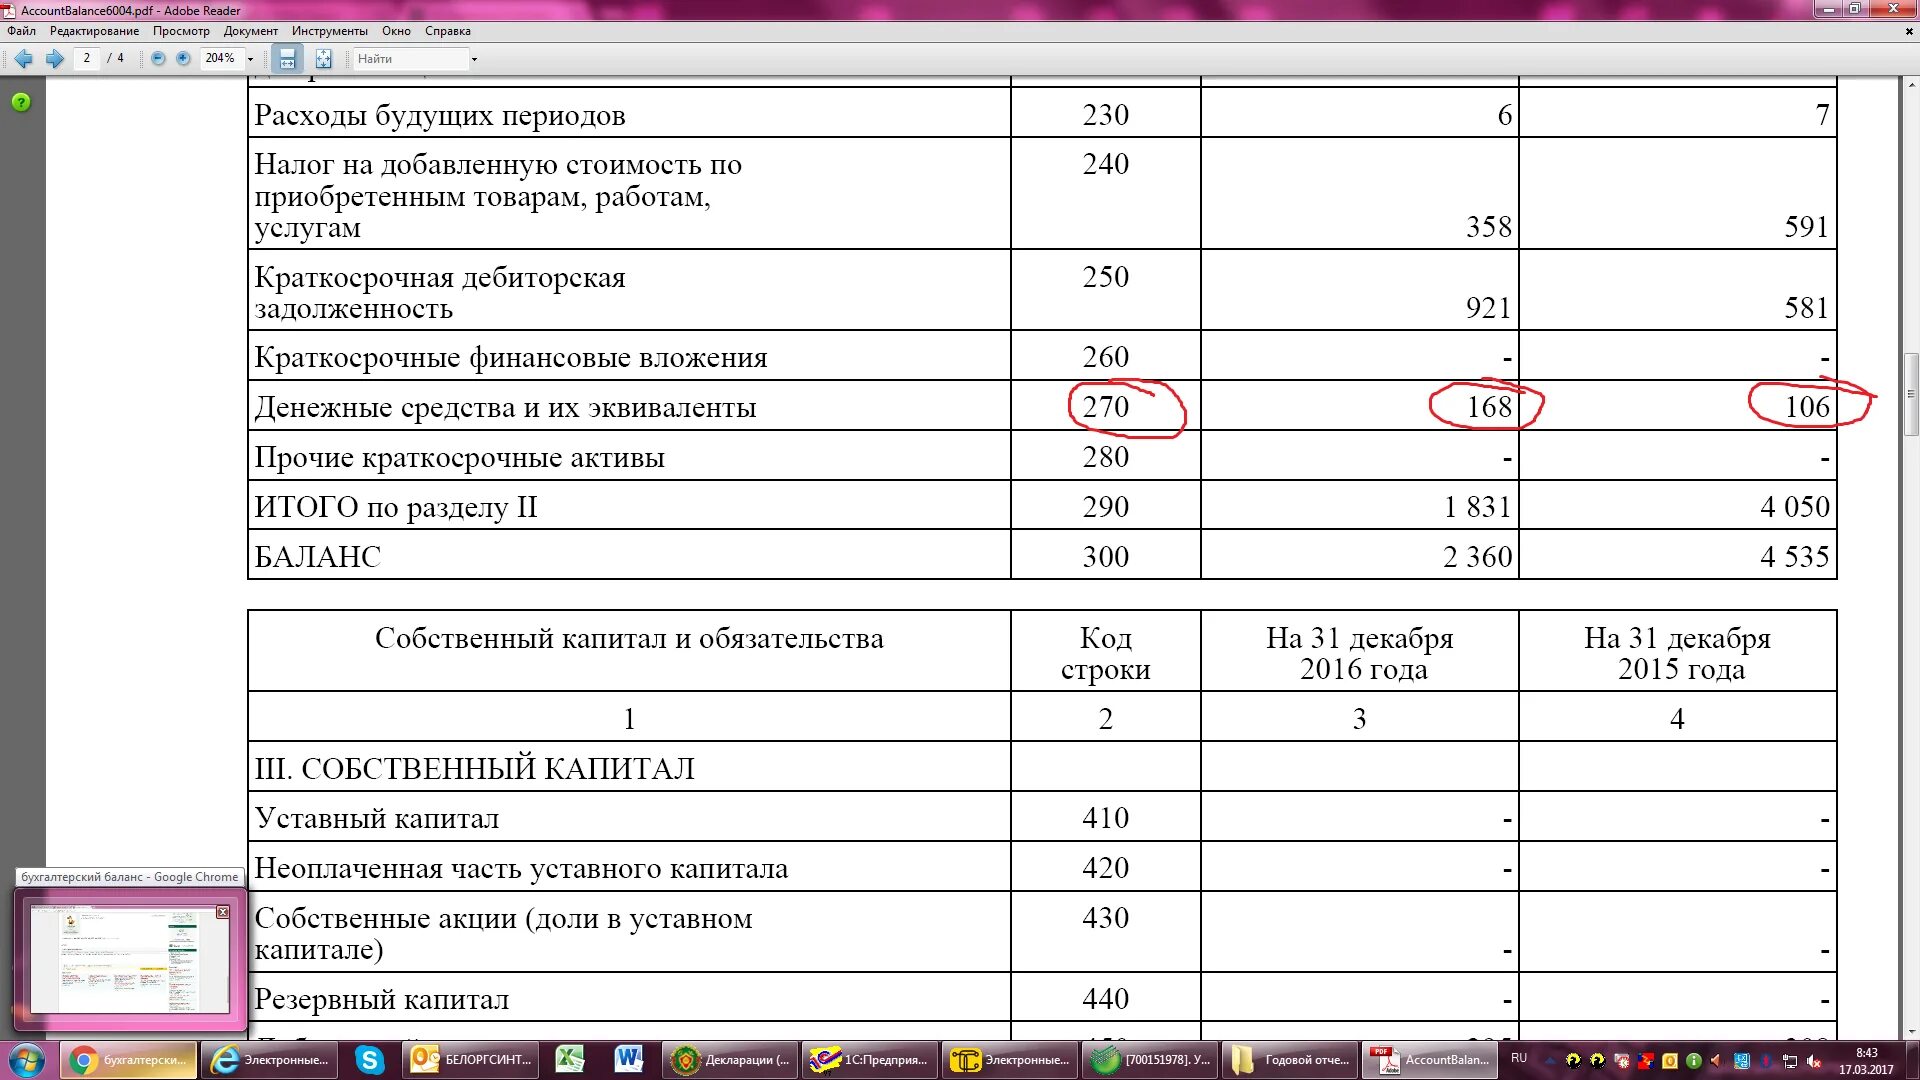Click the zoom percentage field showing 204%
The image size is (1920, 1080).
(221, 59)
